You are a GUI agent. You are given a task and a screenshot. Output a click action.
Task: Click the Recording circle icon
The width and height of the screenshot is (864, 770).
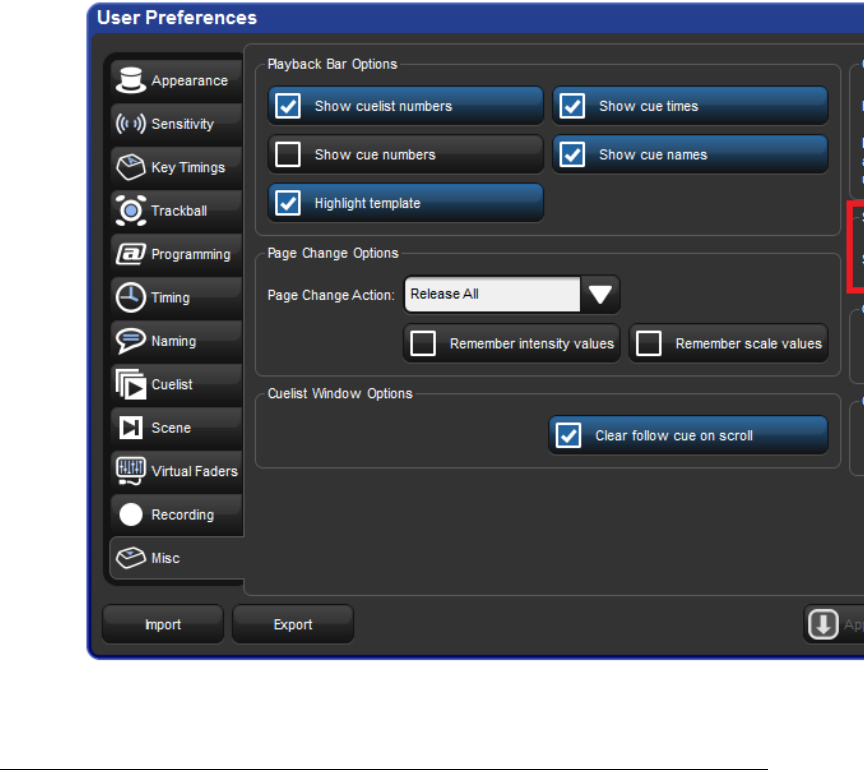coord(131,515)
